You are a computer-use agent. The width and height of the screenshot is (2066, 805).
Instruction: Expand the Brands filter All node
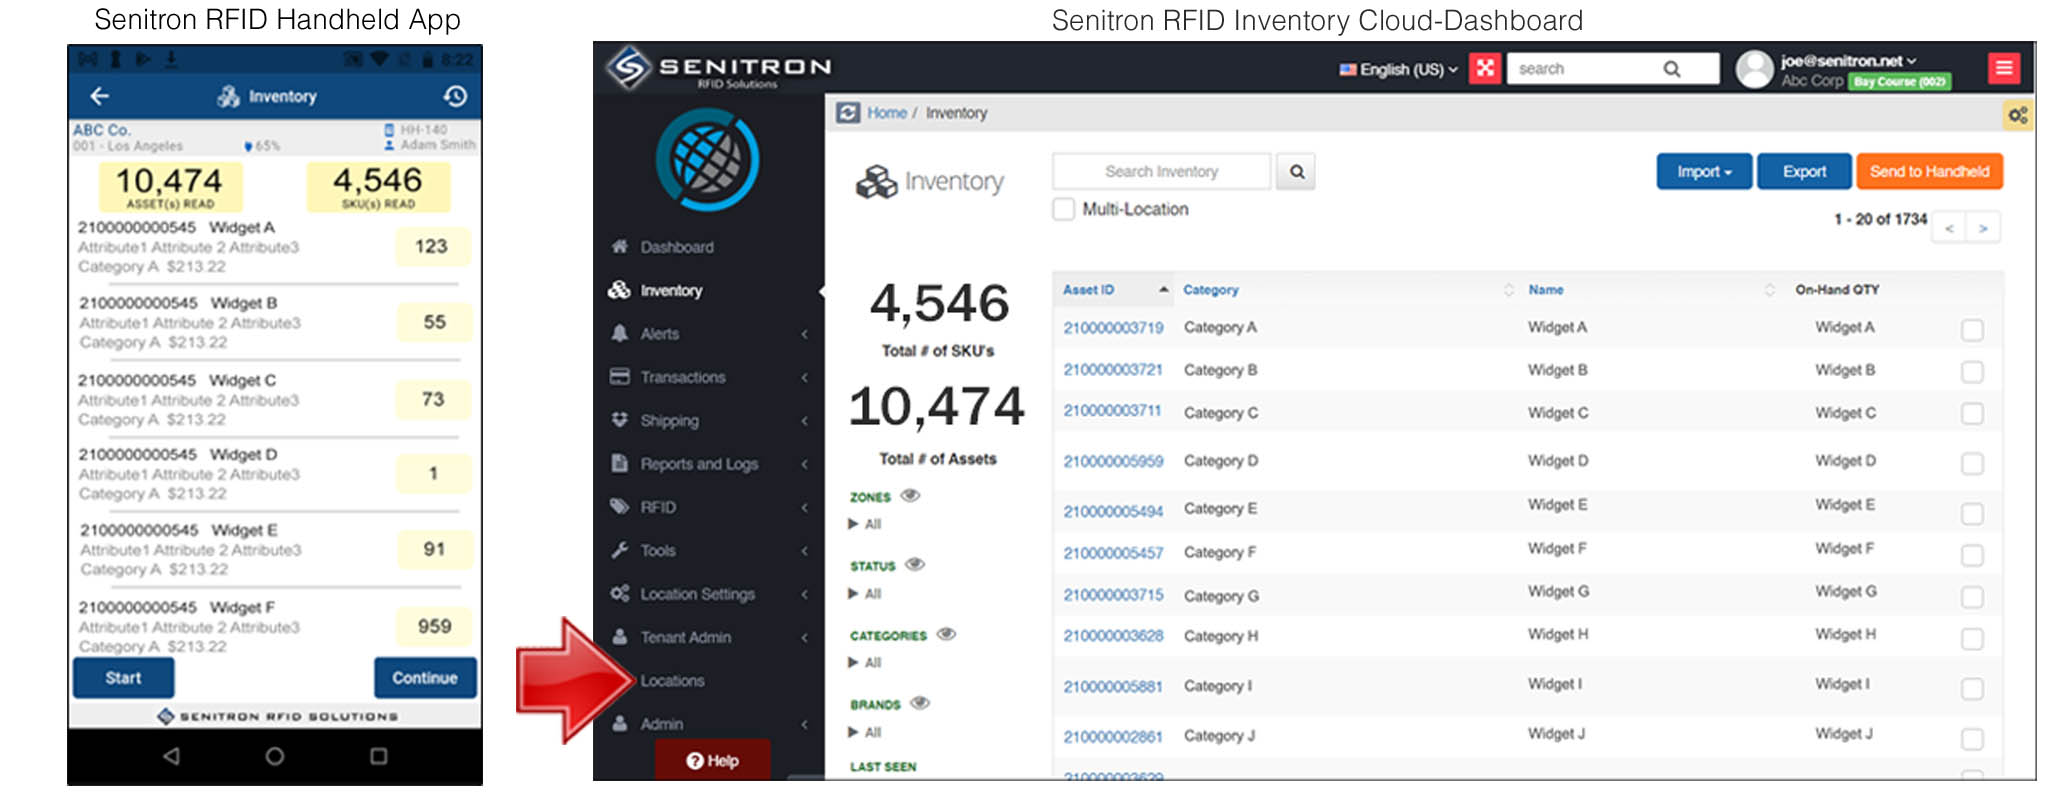(865, 733)
